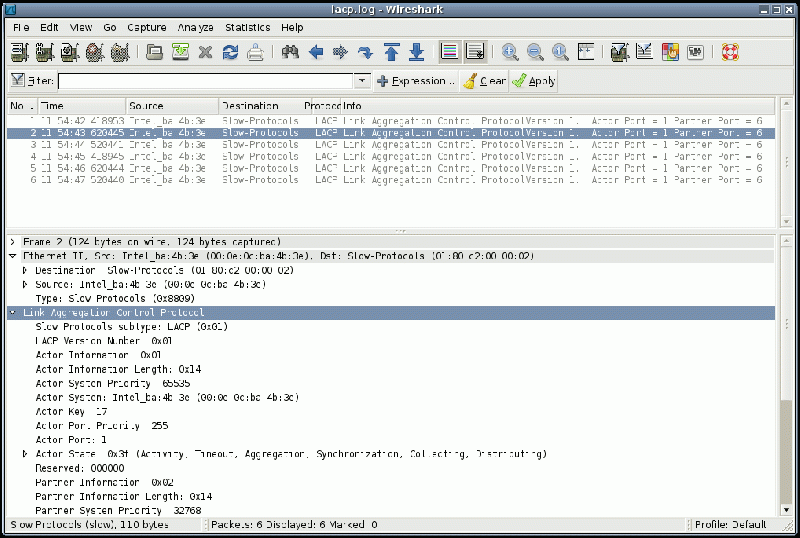Go to packet number icon

(365, 52)
